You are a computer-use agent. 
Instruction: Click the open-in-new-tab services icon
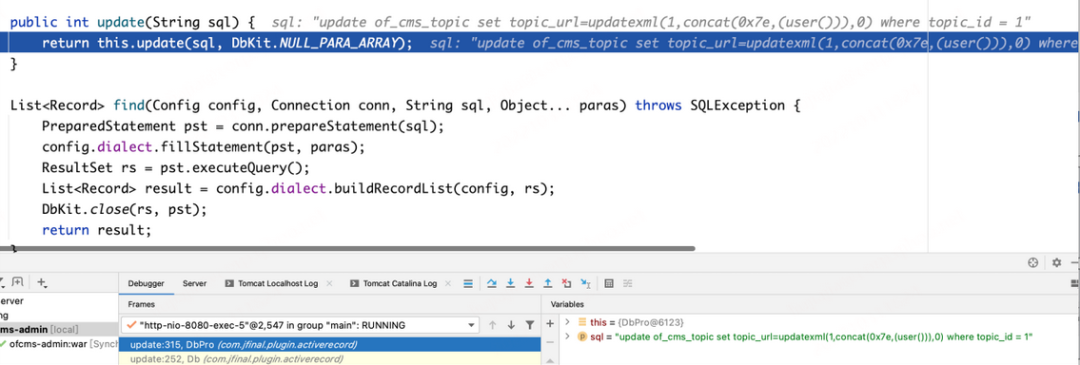[x=18, y=282]
